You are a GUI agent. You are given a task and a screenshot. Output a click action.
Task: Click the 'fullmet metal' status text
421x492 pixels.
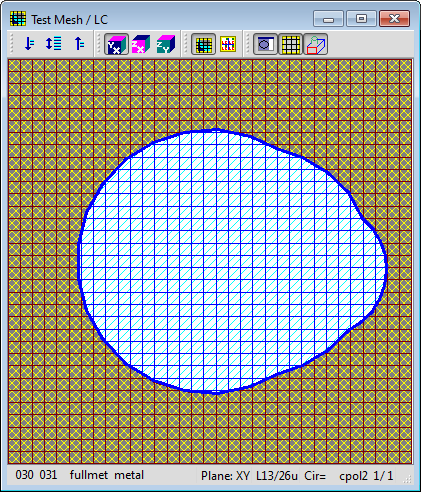(x=107, y=475)
